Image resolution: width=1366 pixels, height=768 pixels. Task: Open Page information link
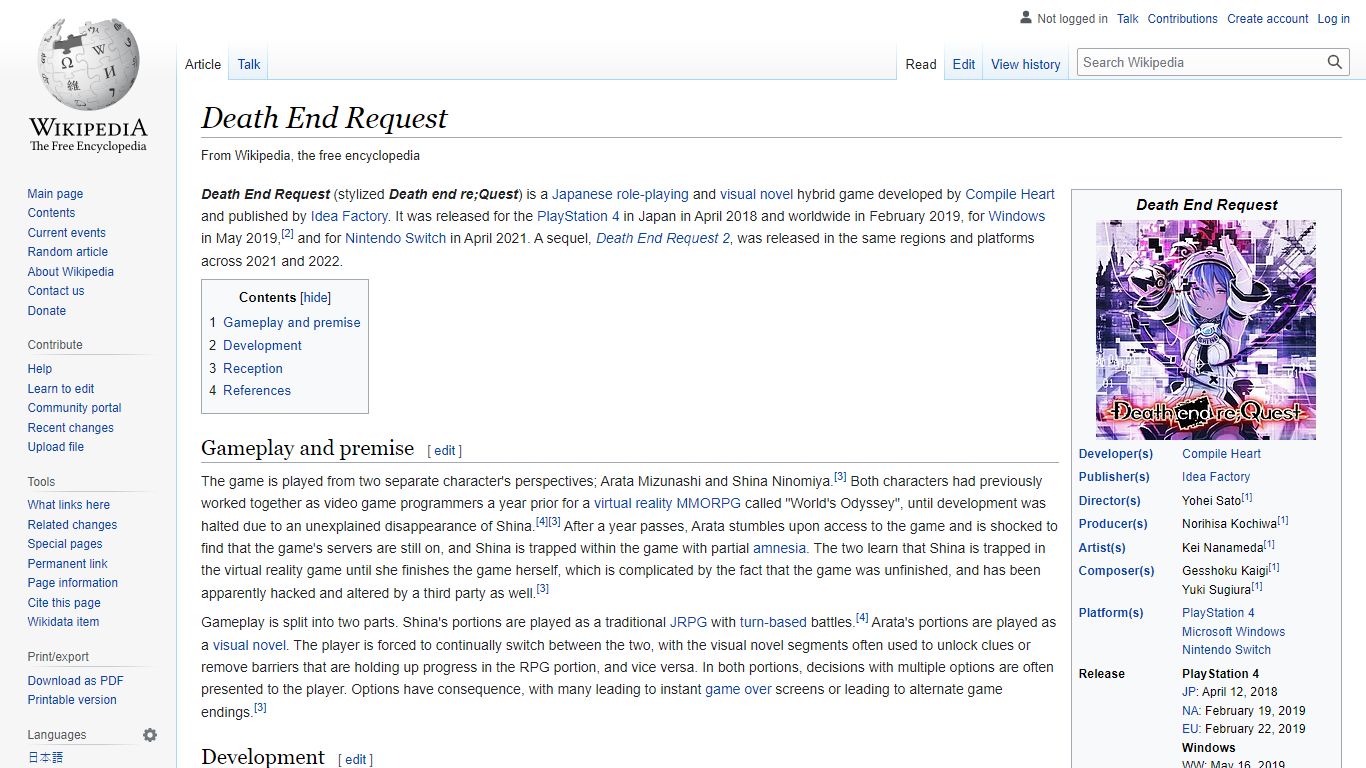point(72,583)
